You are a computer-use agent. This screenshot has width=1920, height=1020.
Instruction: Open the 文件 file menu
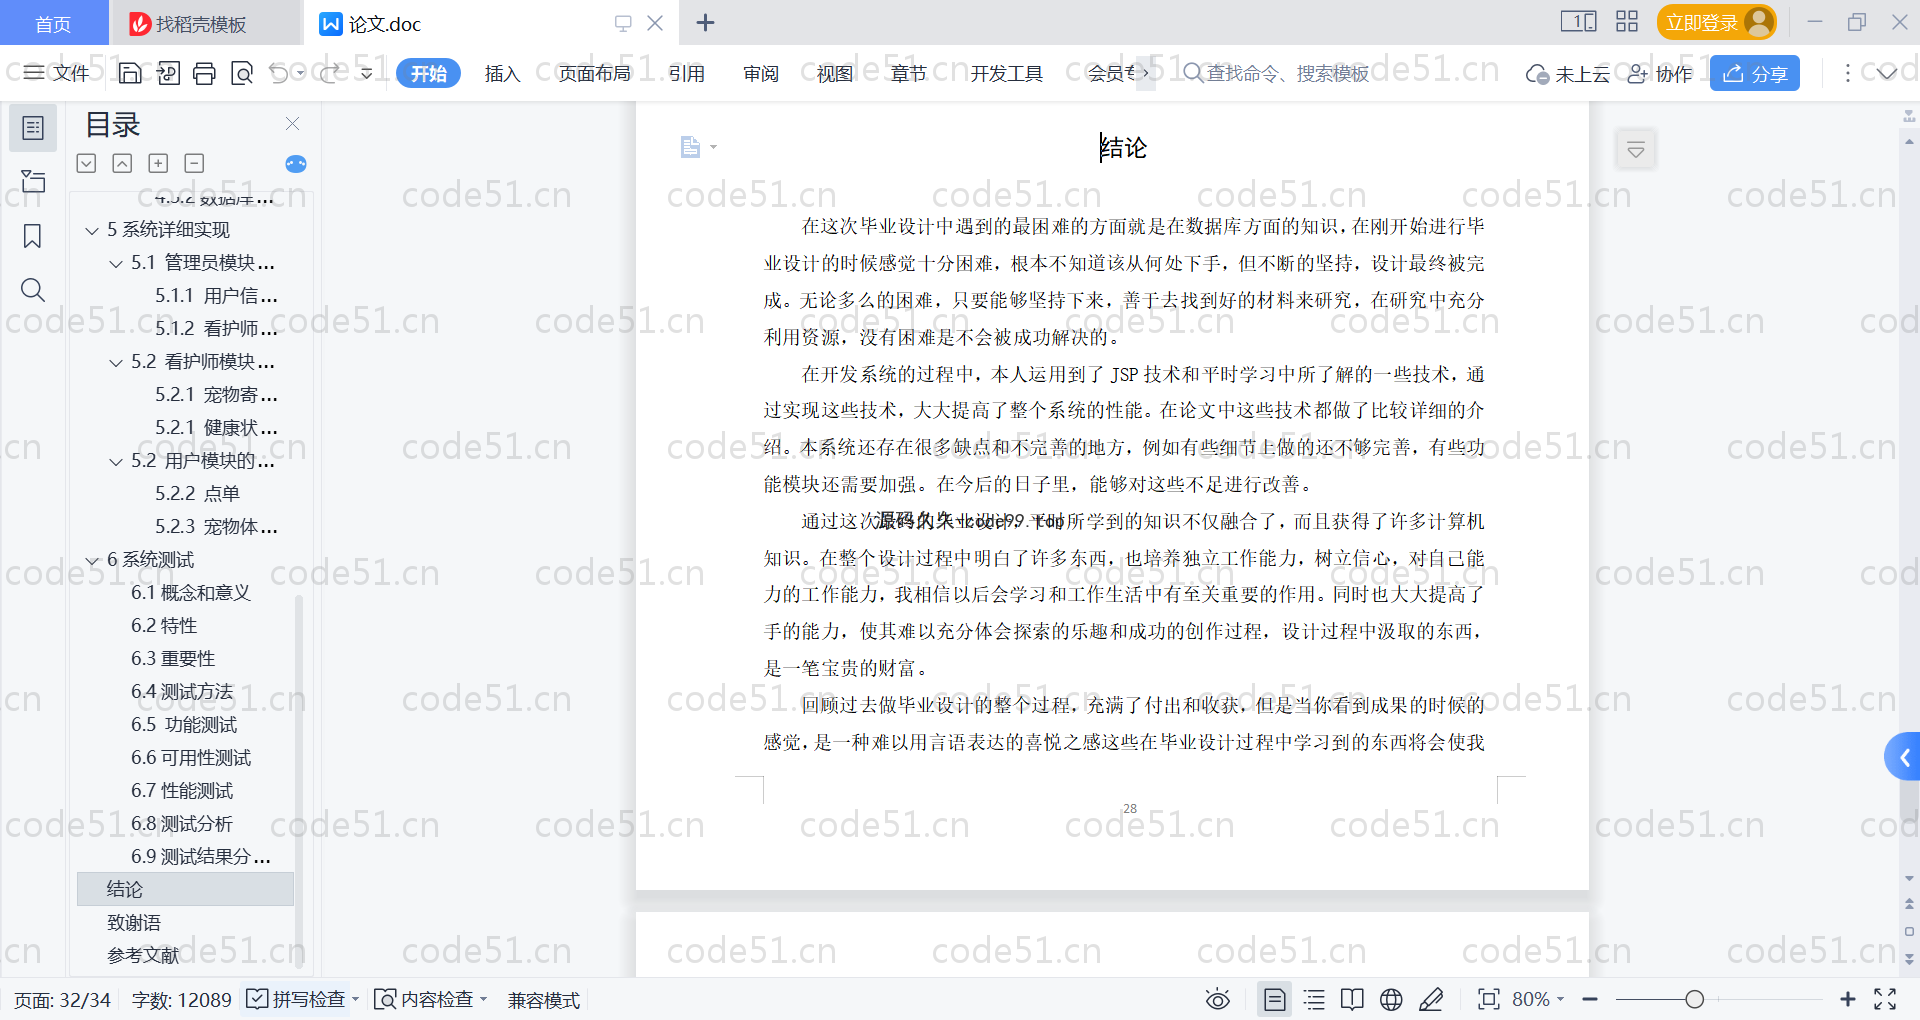[x=57, y=73]
